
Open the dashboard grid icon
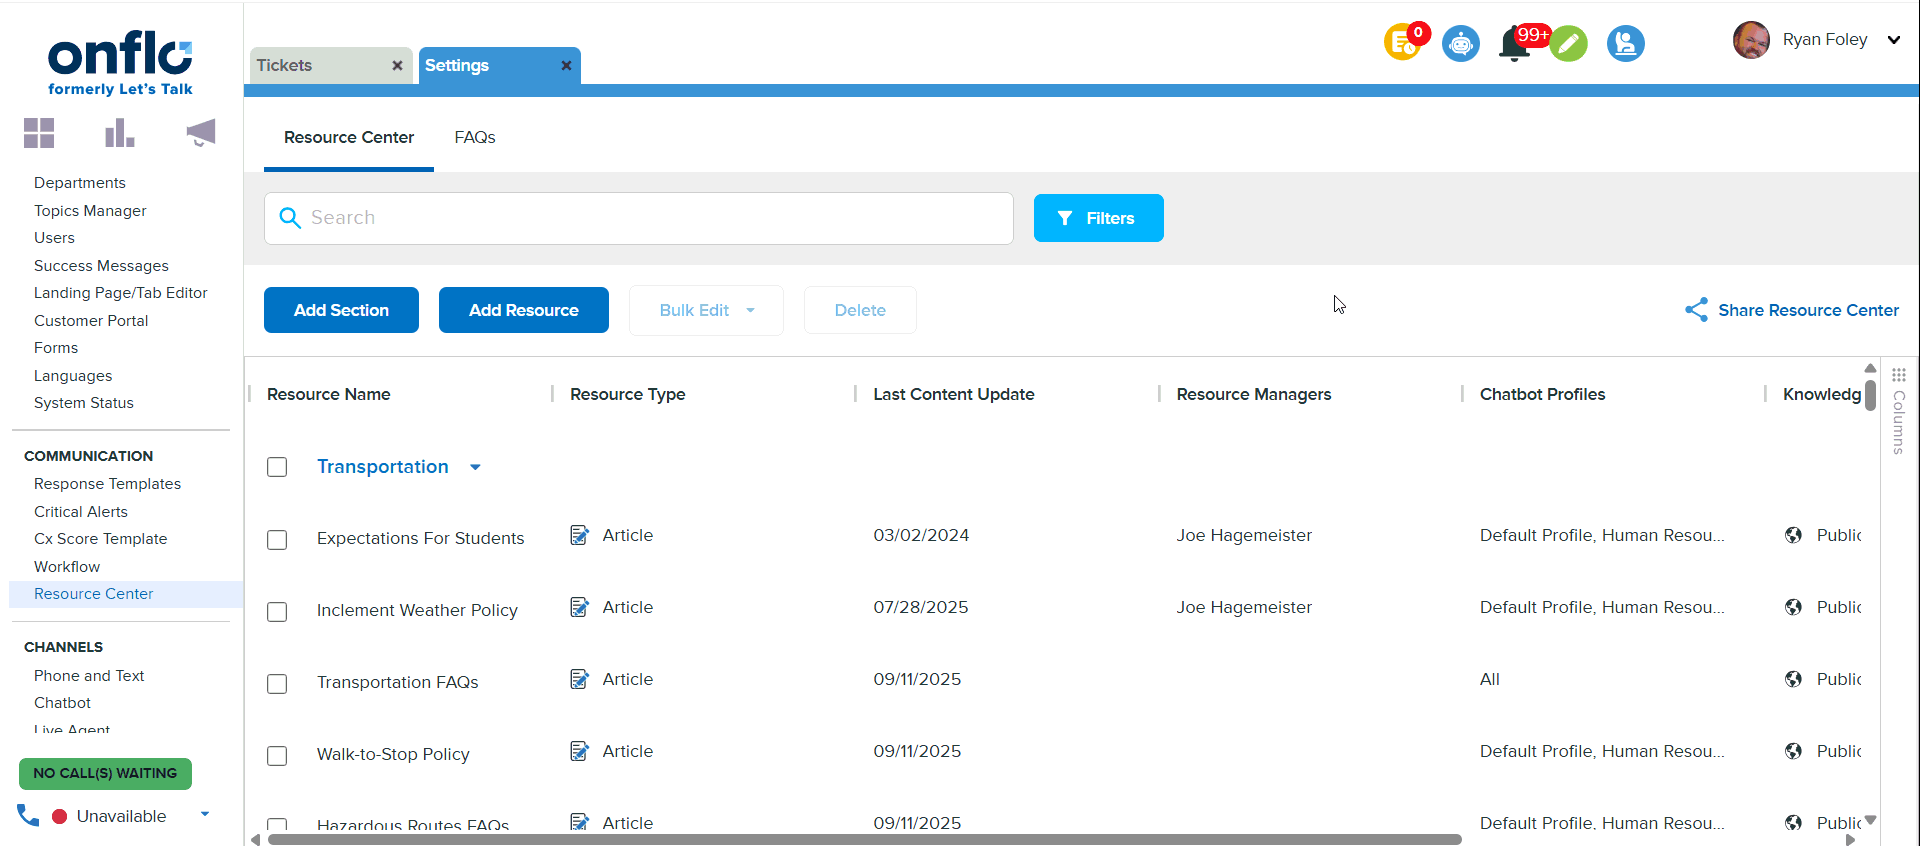click(x=39, y=133)
